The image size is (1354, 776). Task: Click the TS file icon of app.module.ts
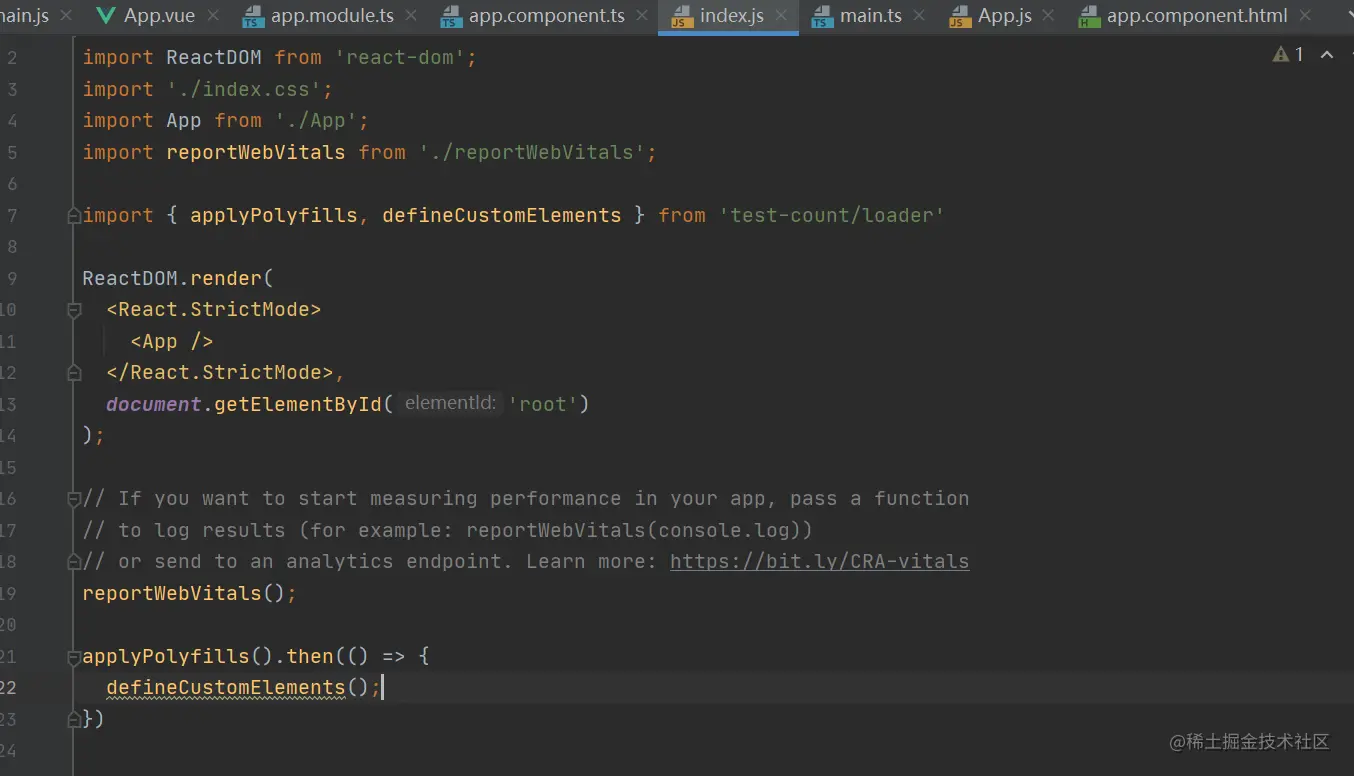(253, 17)
